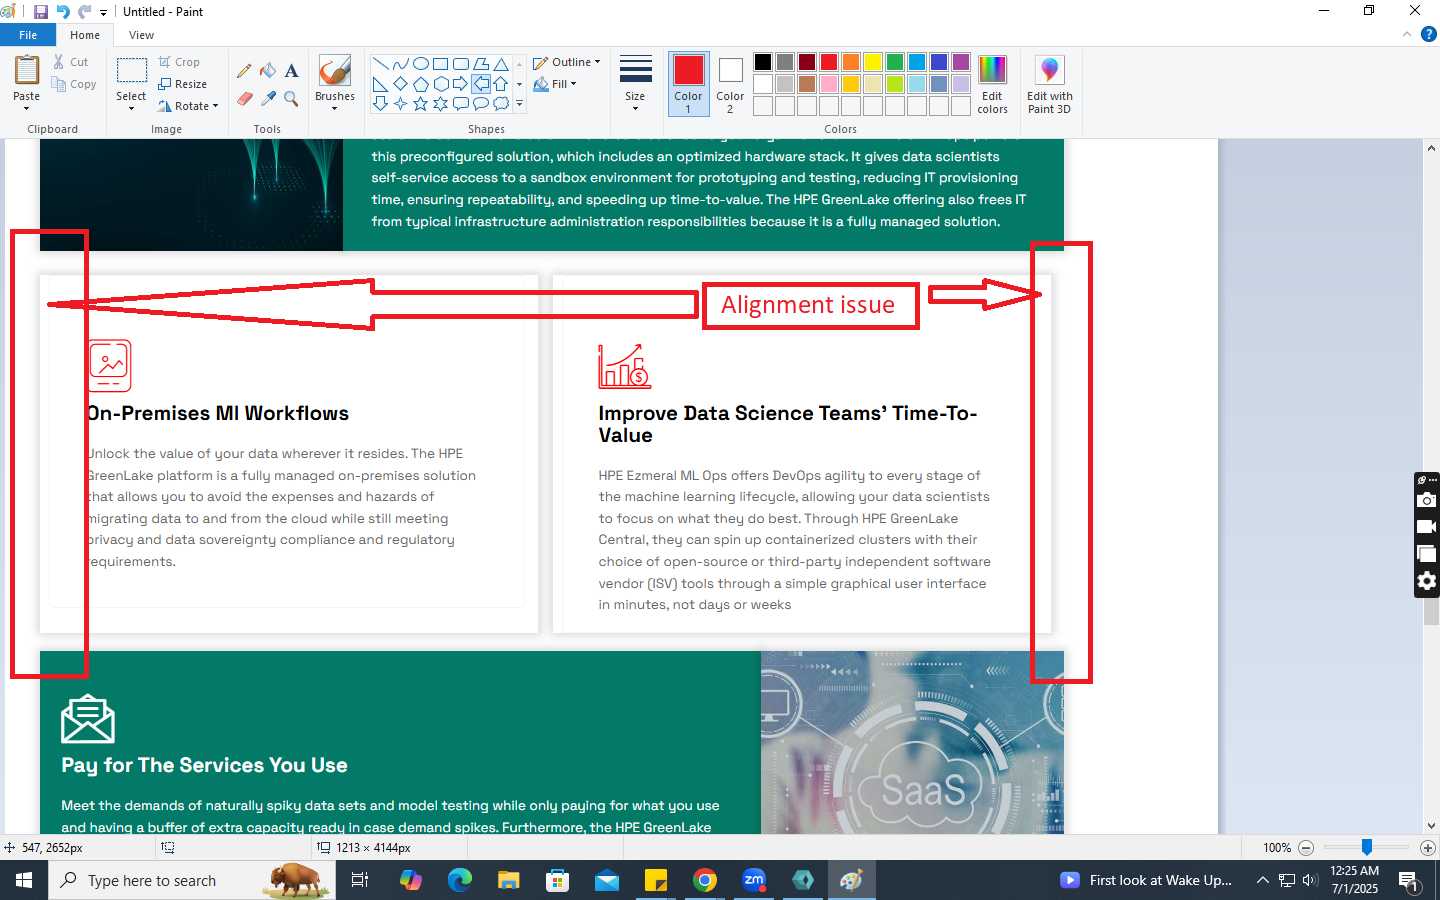Expand the Select dropdown arrow
1440x900 pixels.
(x=131, y=108)
